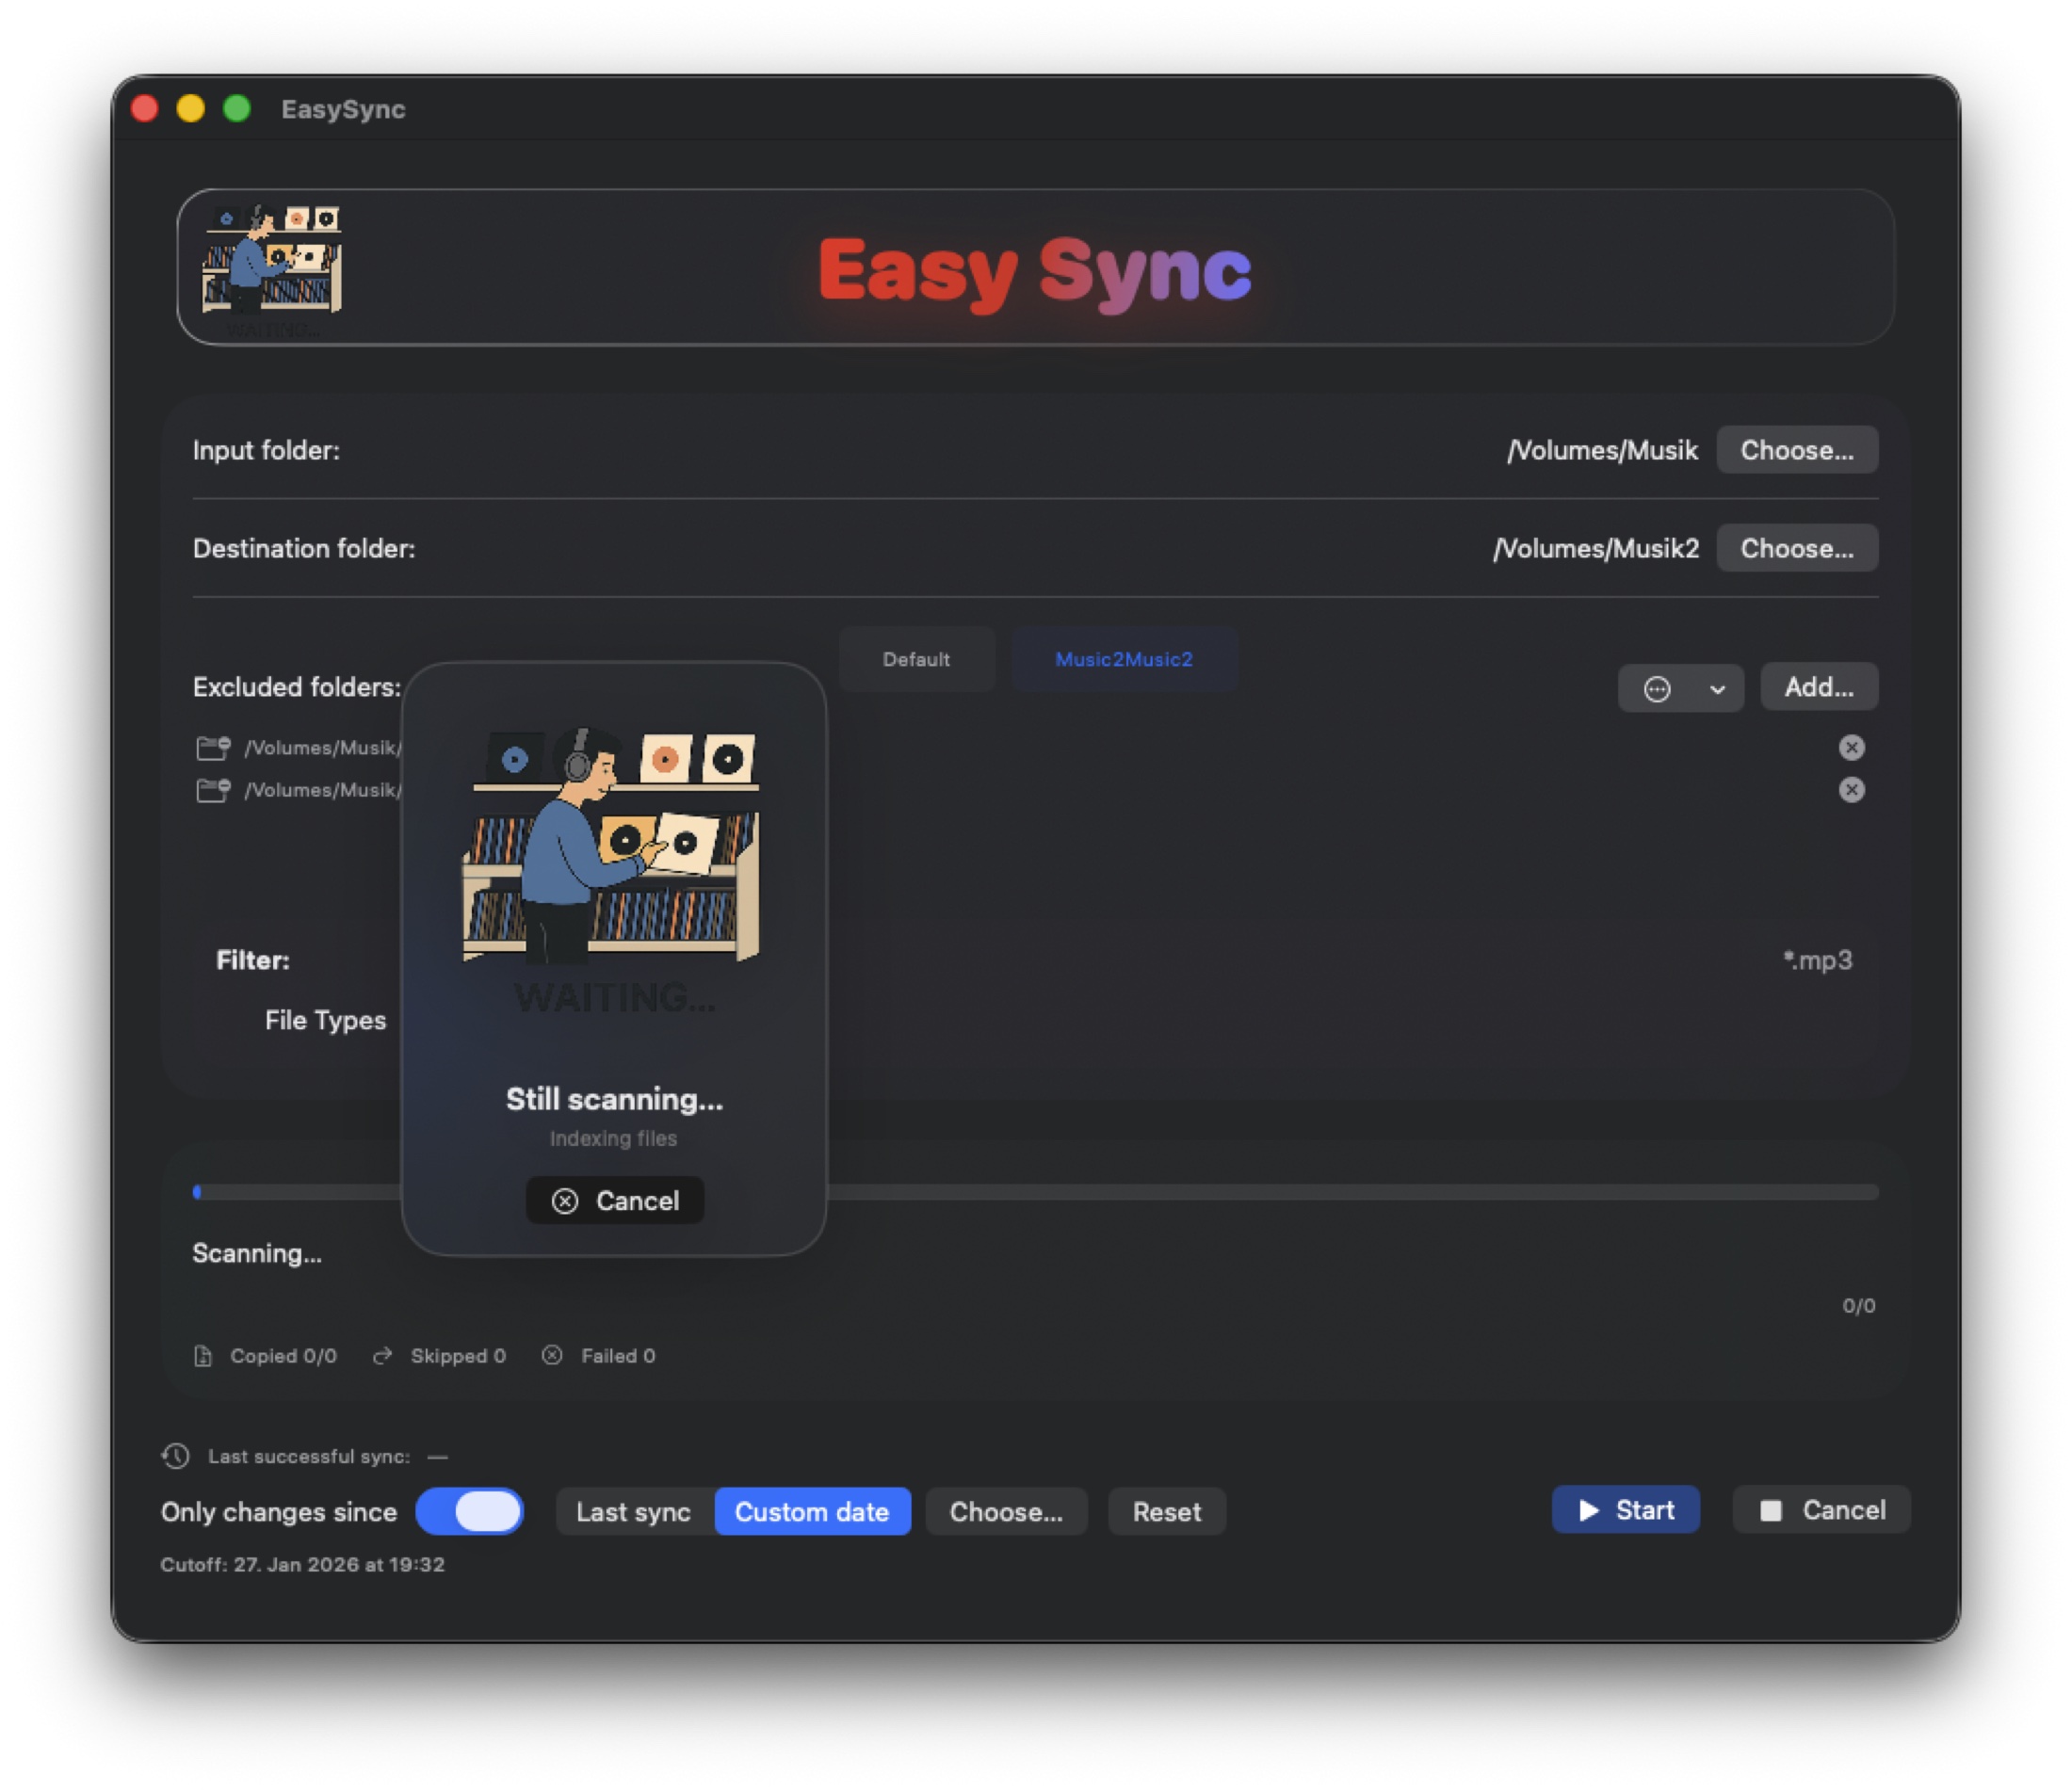Switch to the Music2Music2 profile tab
2072x1790 pixels.
1123,659
